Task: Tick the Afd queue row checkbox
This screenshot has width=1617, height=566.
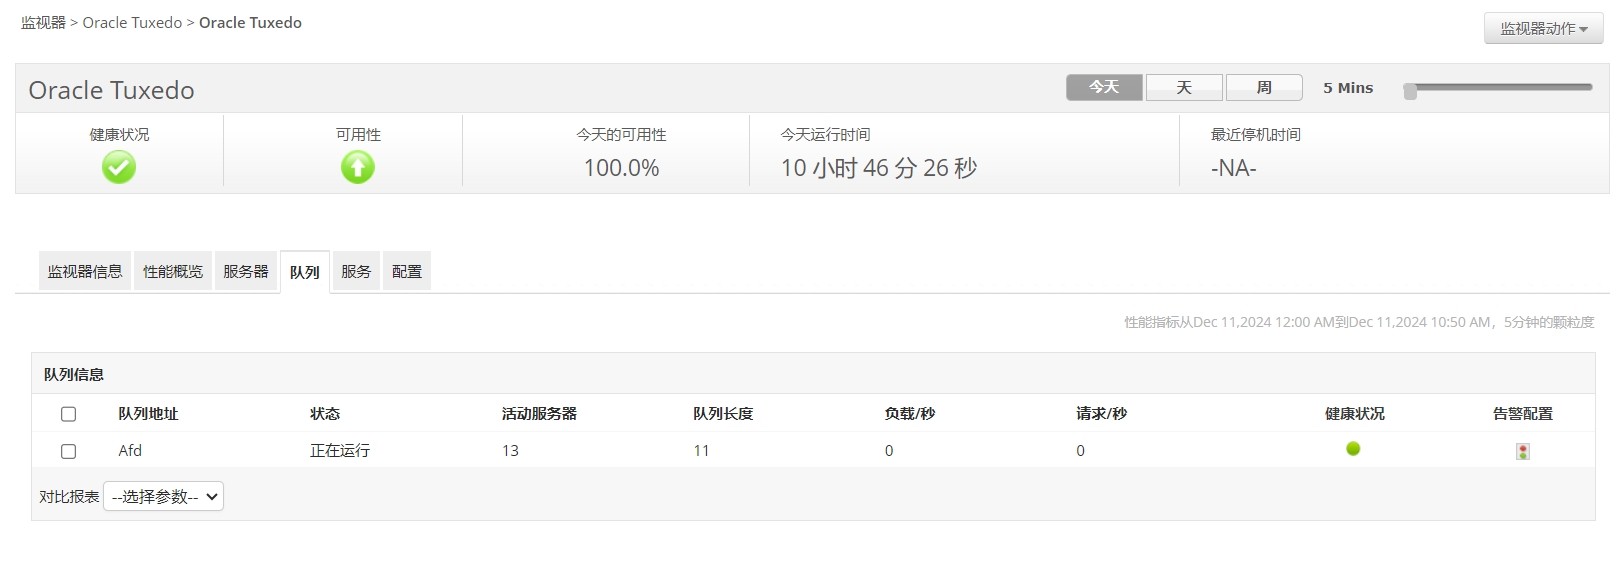Action: [x=69, y=452]
